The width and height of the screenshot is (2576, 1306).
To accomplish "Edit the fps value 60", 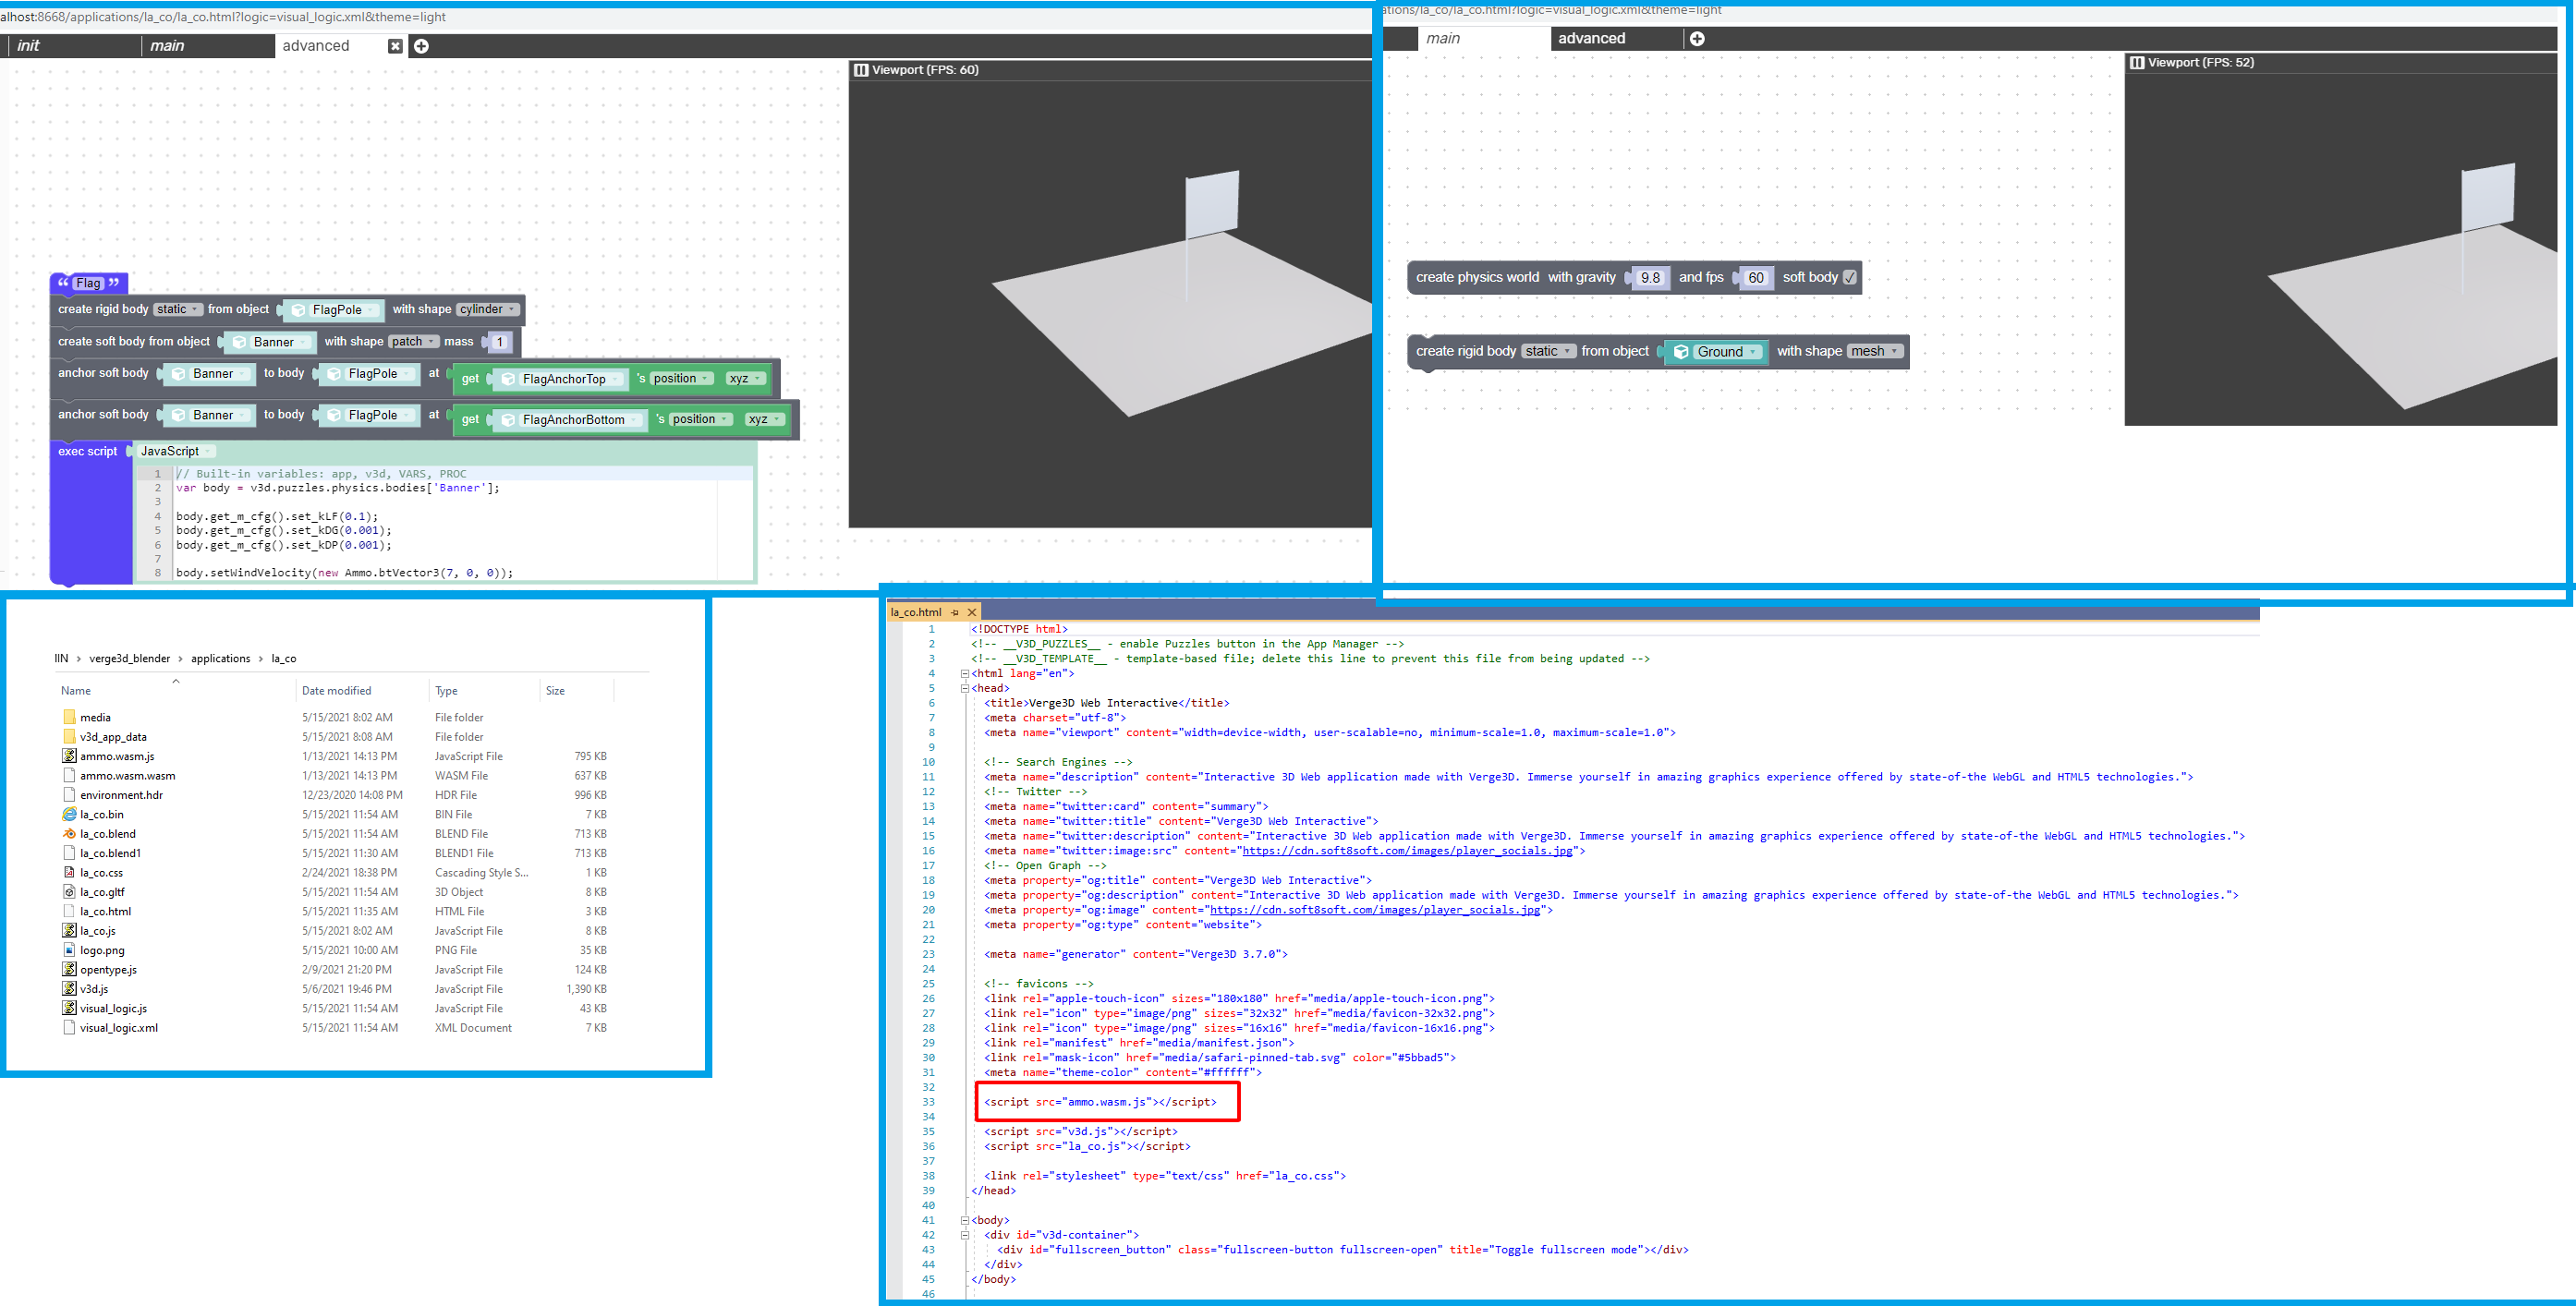I will coord(1755,278).
